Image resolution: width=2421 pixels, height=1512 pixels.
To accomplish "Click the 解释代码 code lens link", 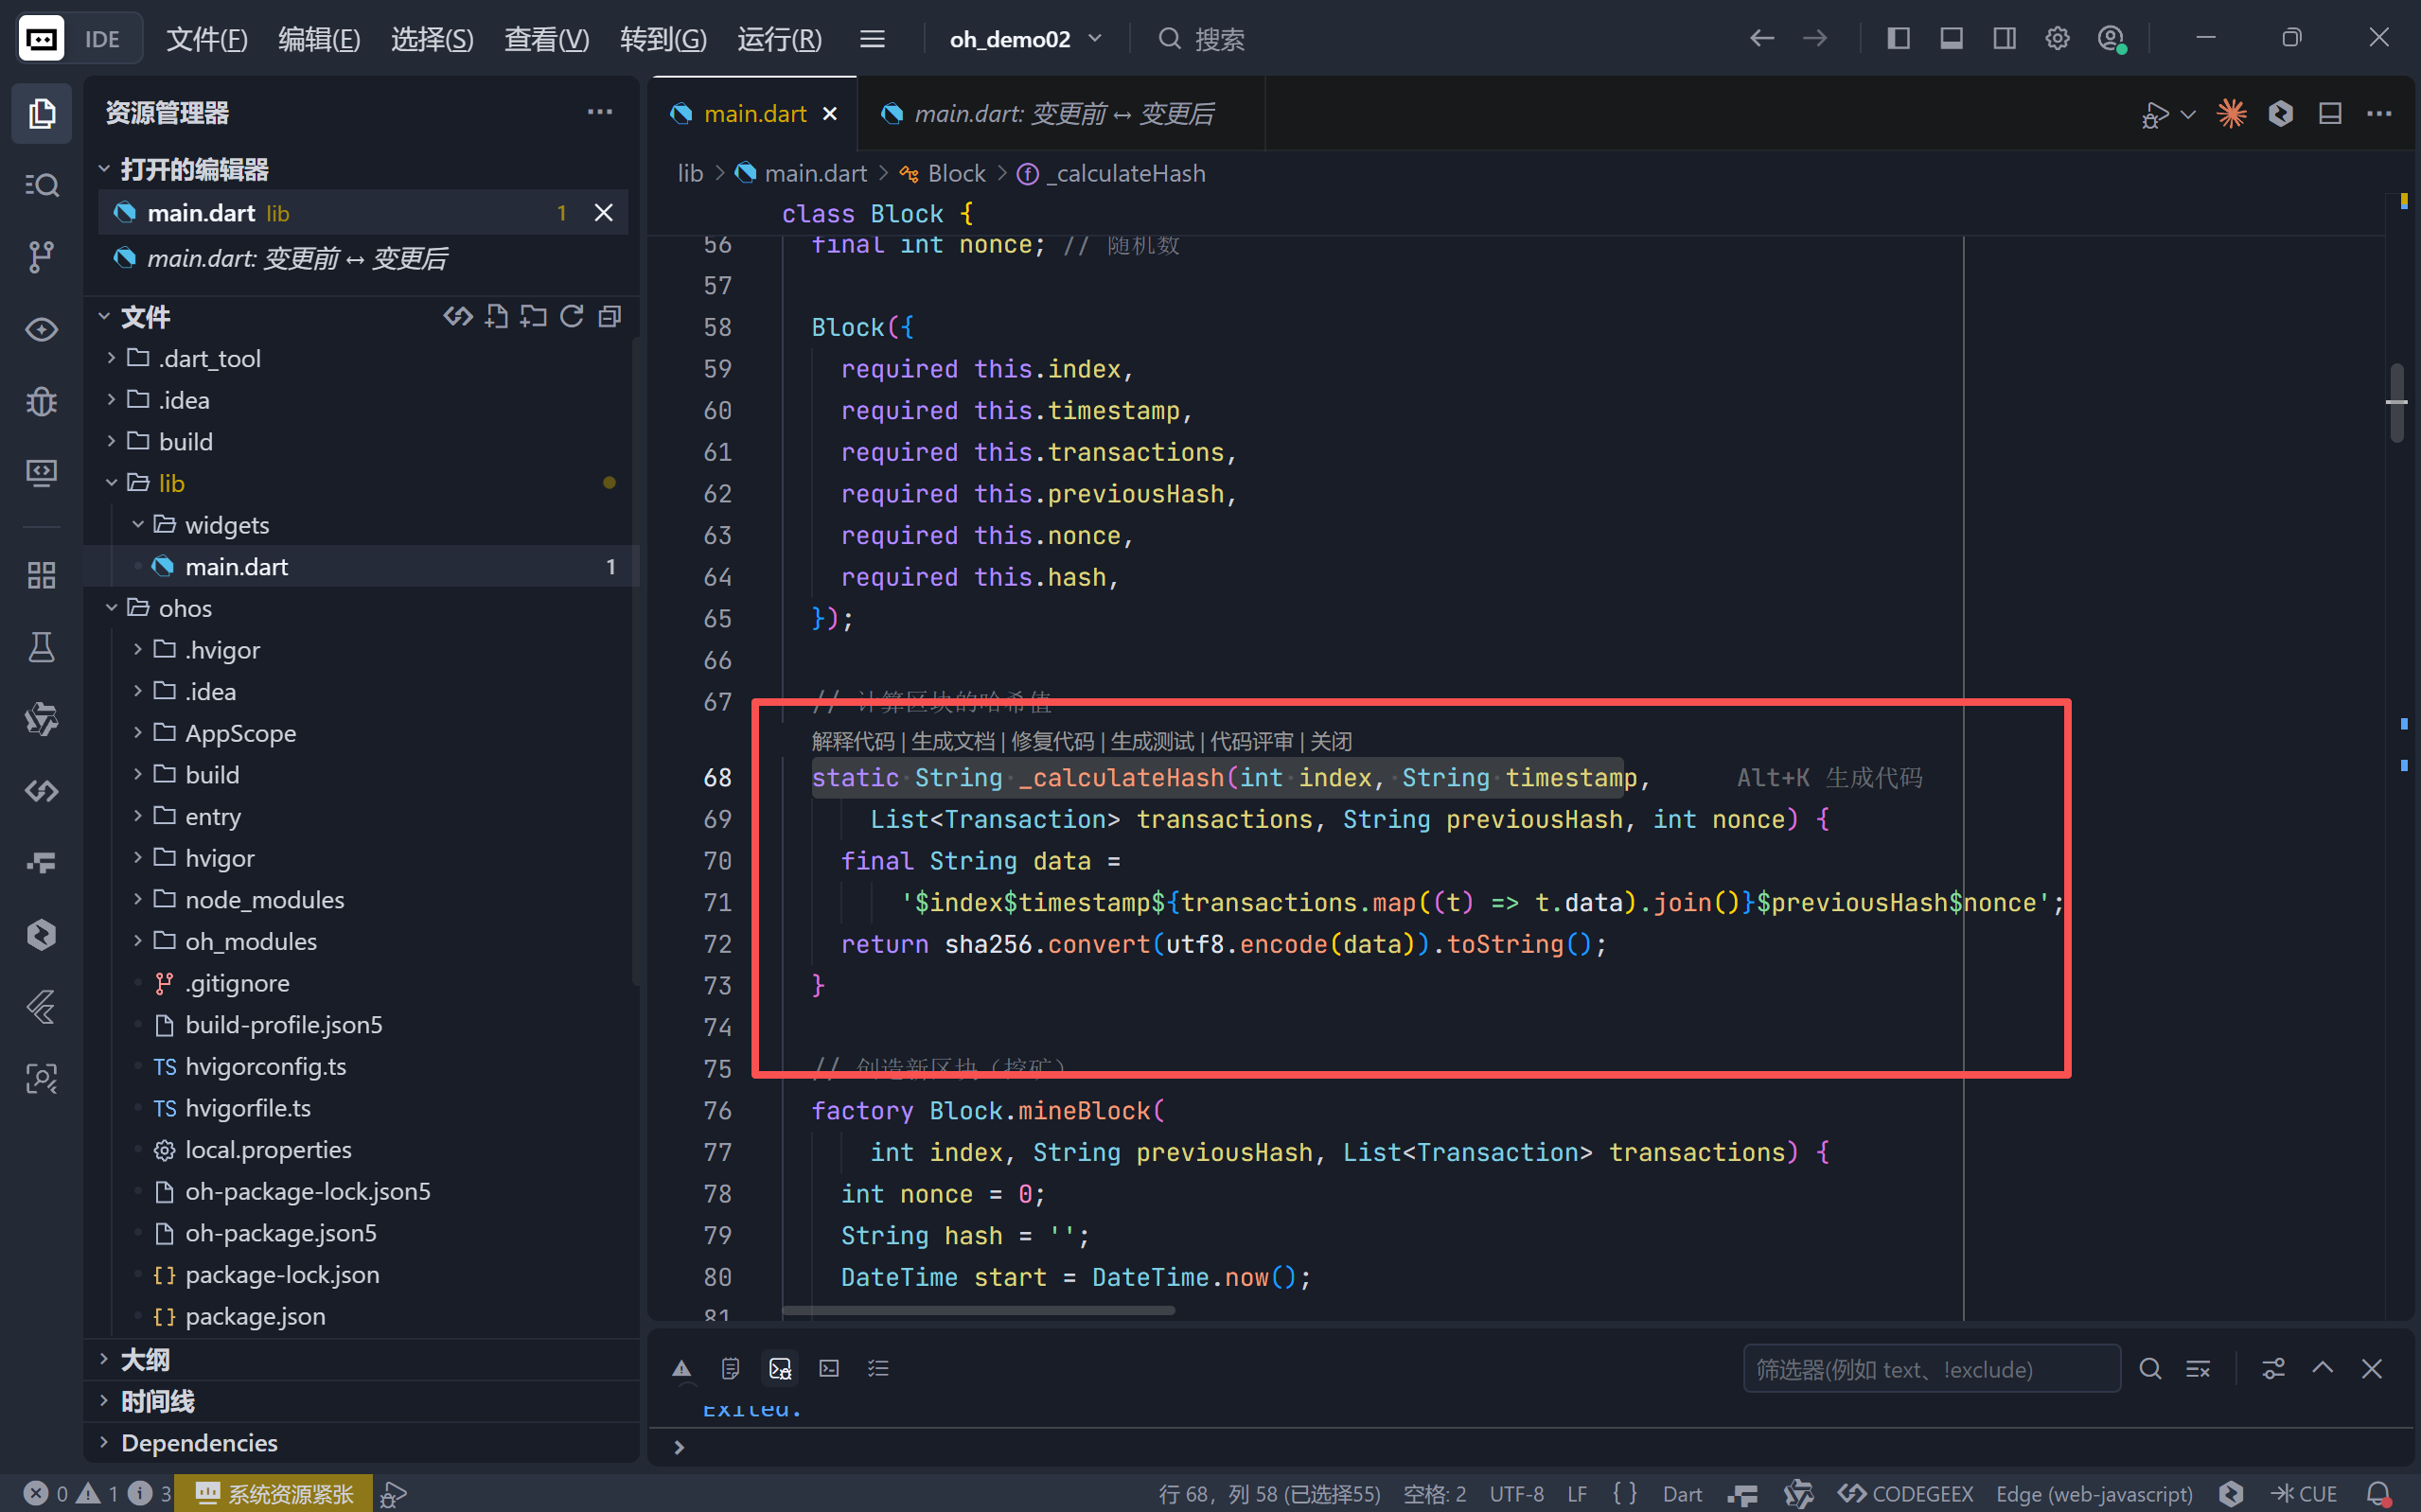I will (x=852, y=741).
